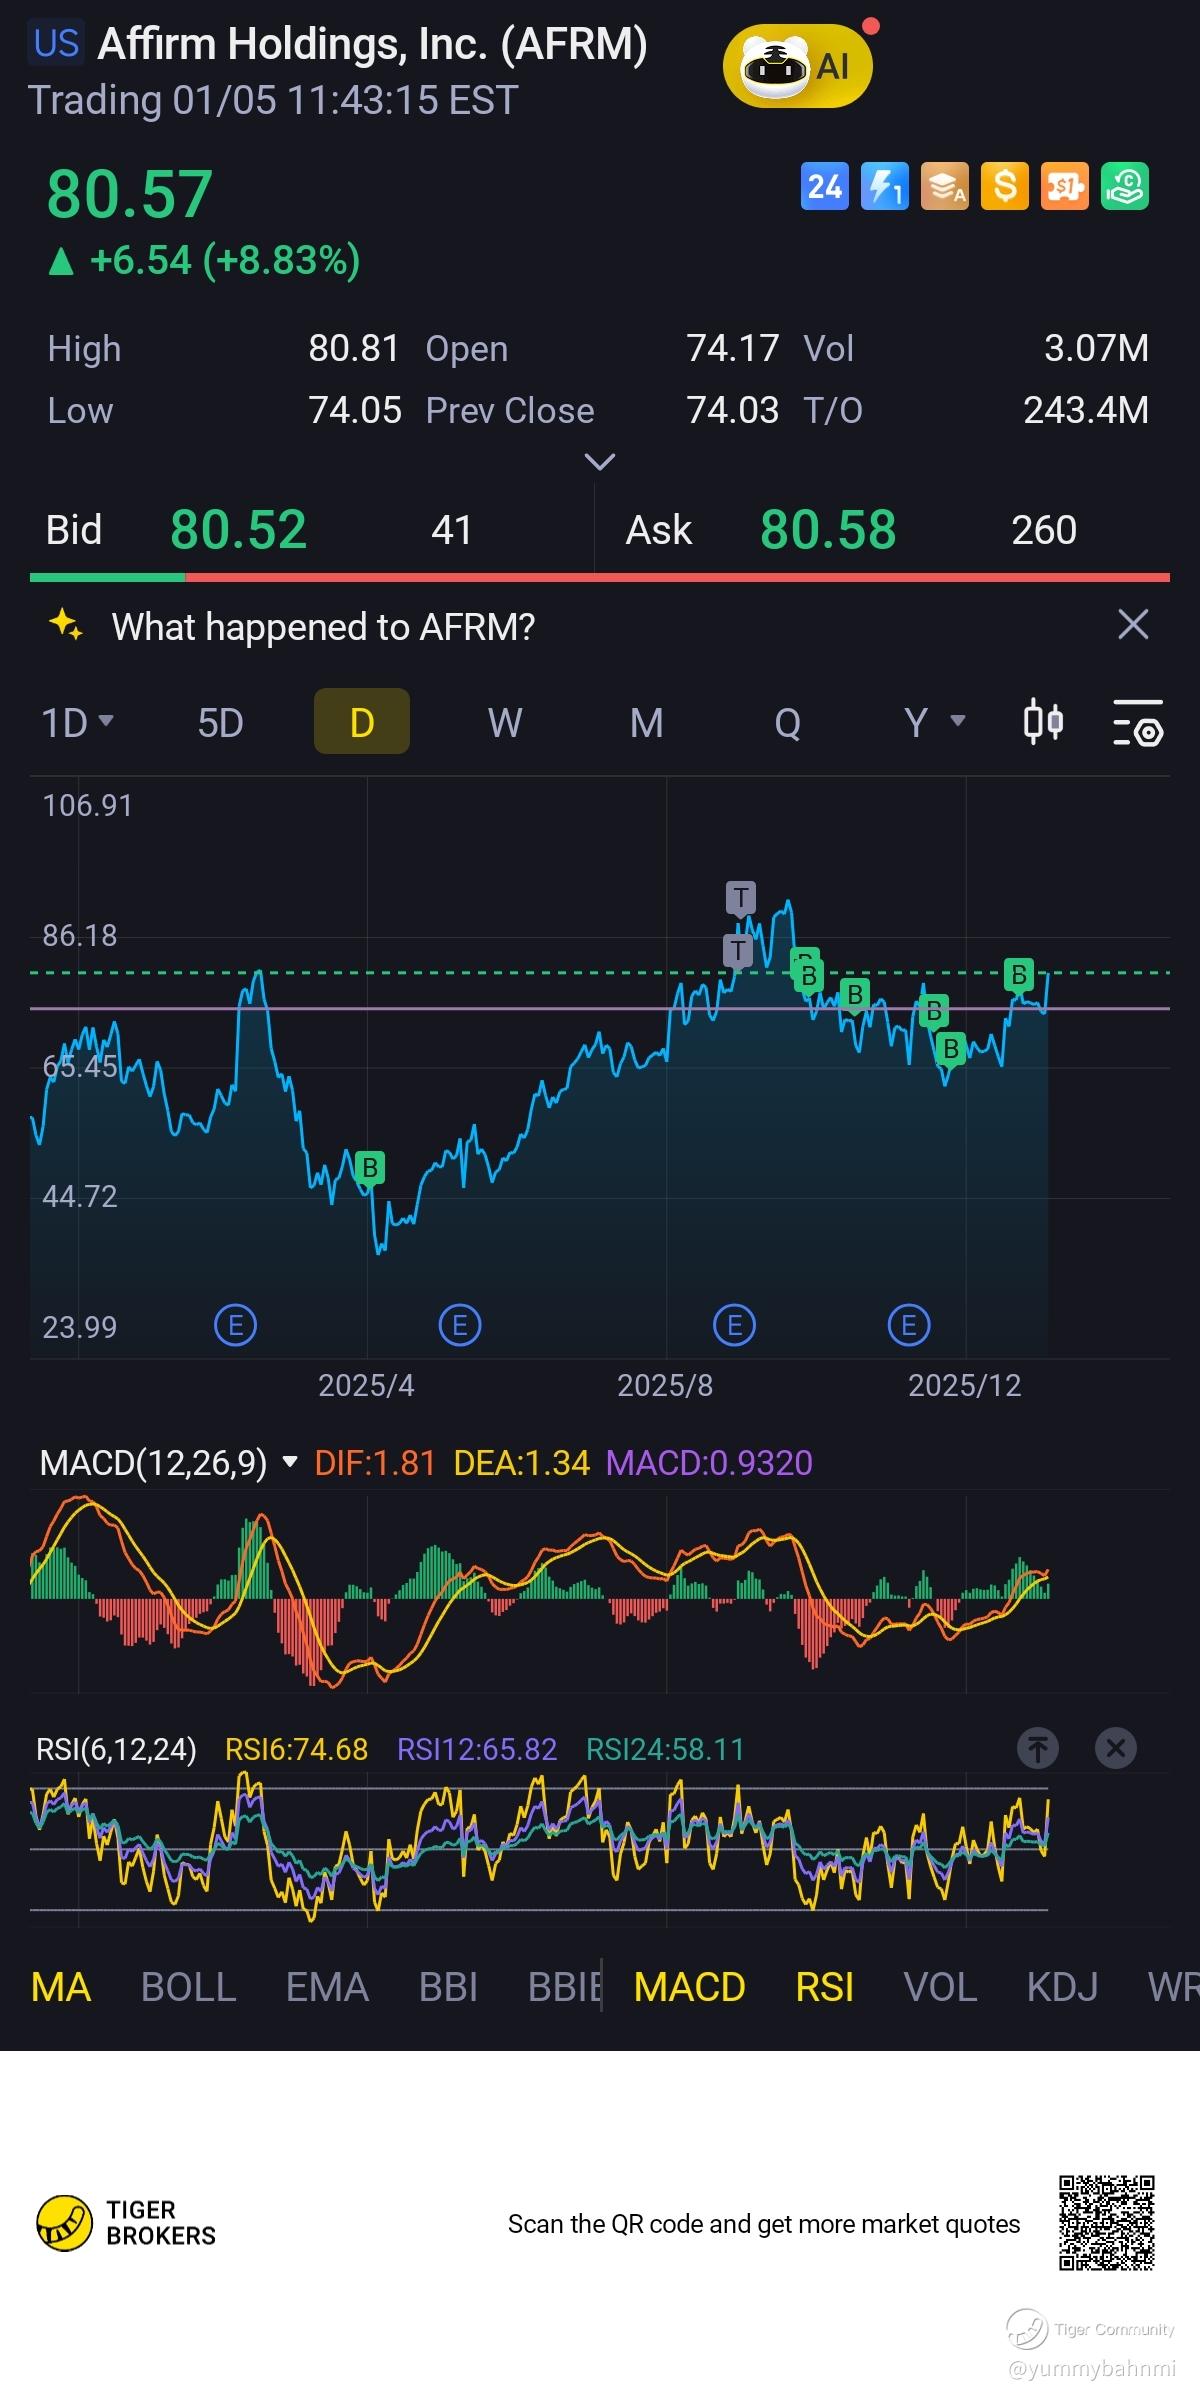Tap the orange dollar sign icon
The width and height of the screenshot is (1200, 2396).
pos(1004,186)
